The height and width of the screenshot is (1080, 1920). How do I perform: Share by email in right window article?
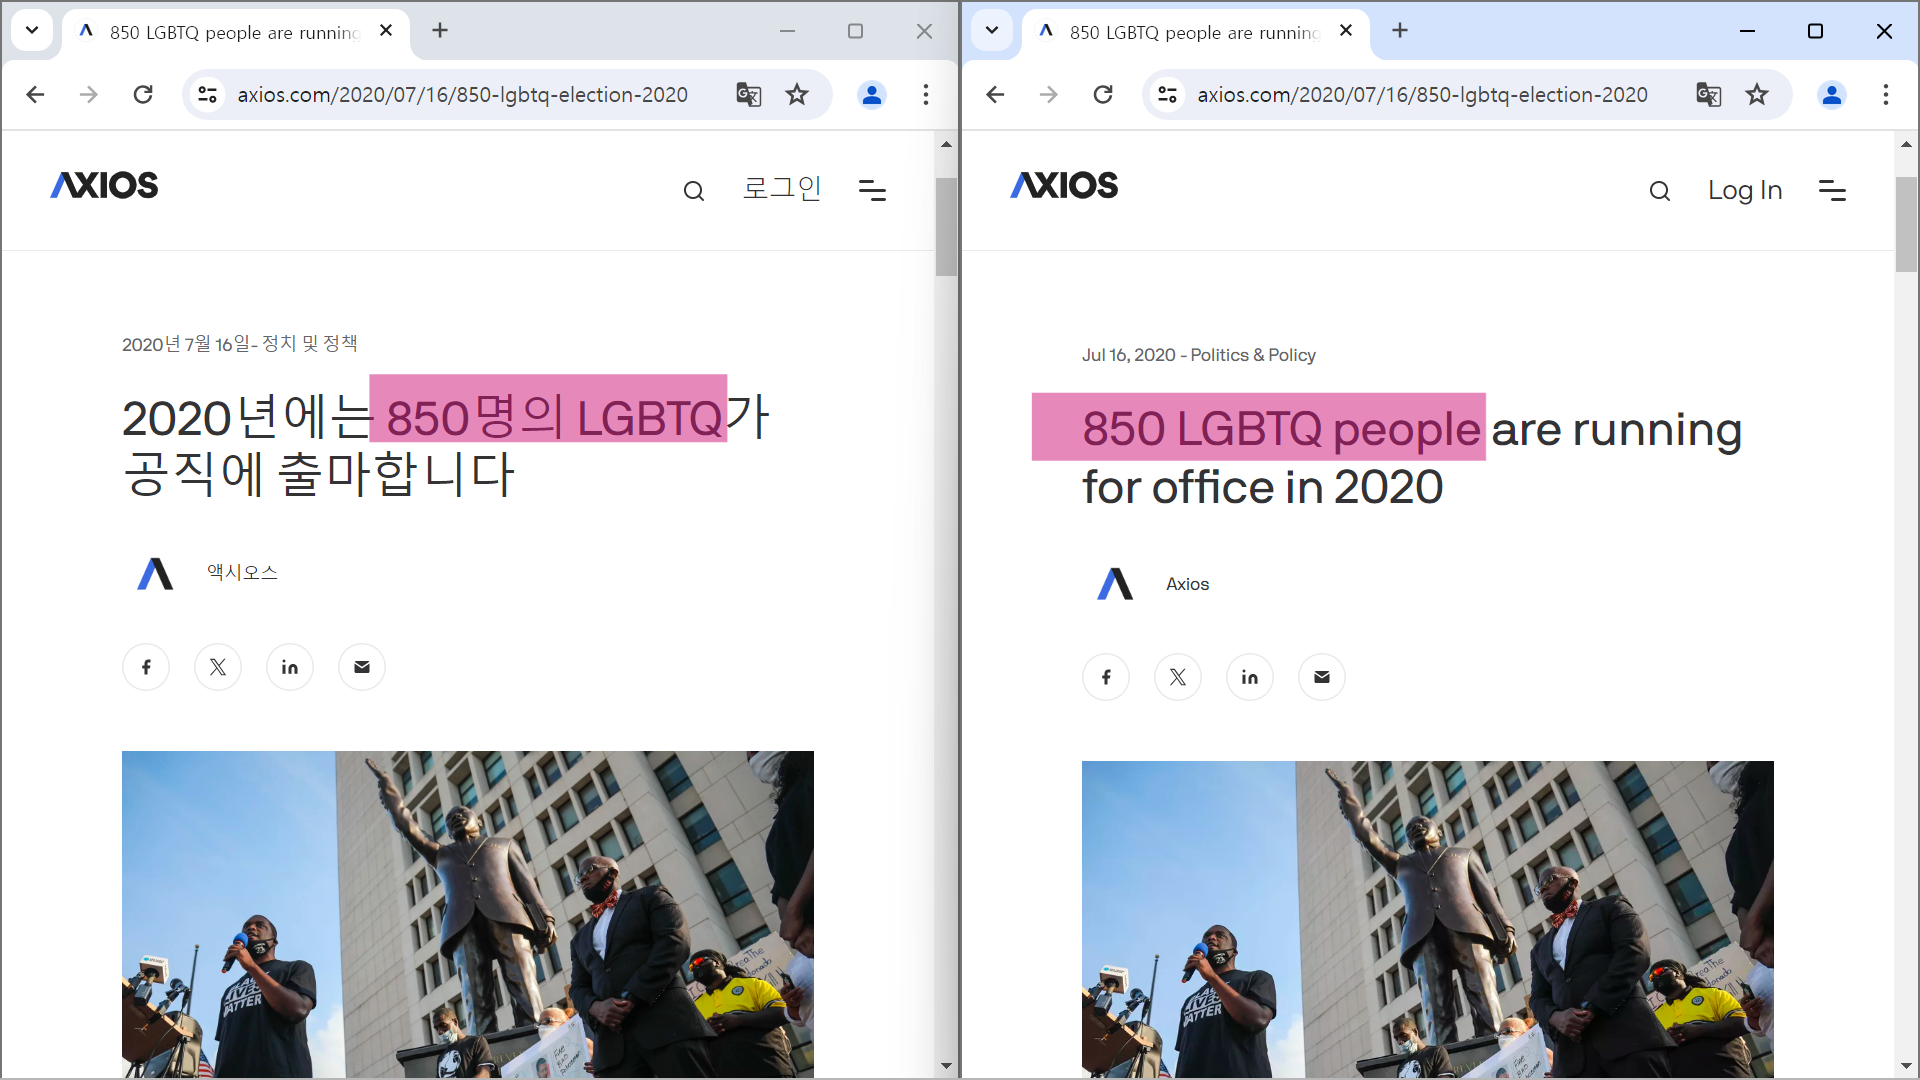(x=1322, y=677)
